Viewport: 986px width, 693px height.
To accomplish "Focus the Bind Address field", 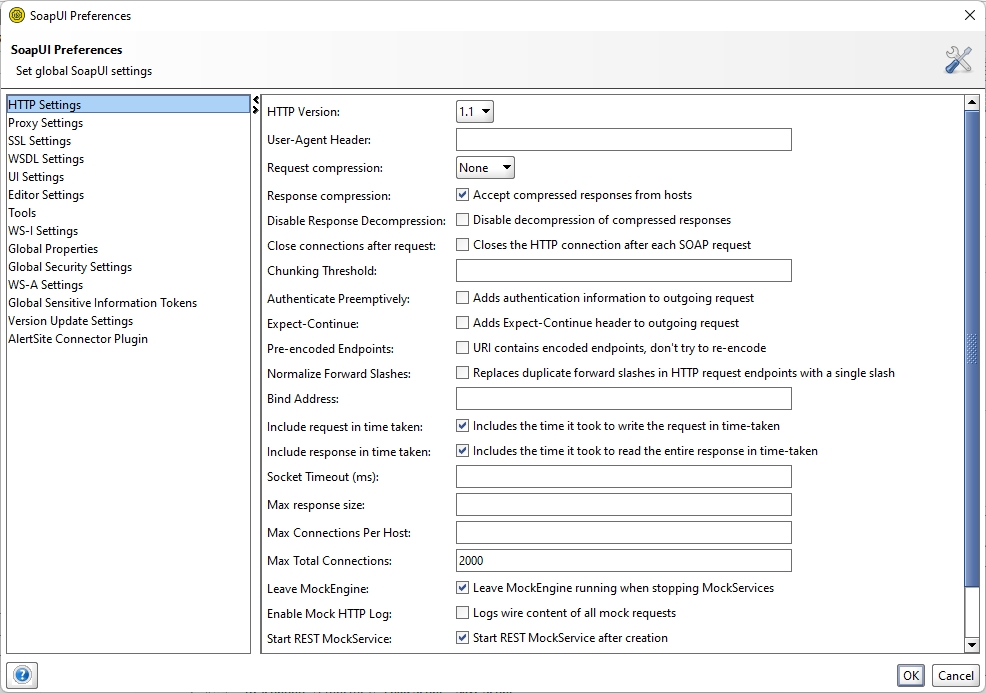I will tap(624, 398).
